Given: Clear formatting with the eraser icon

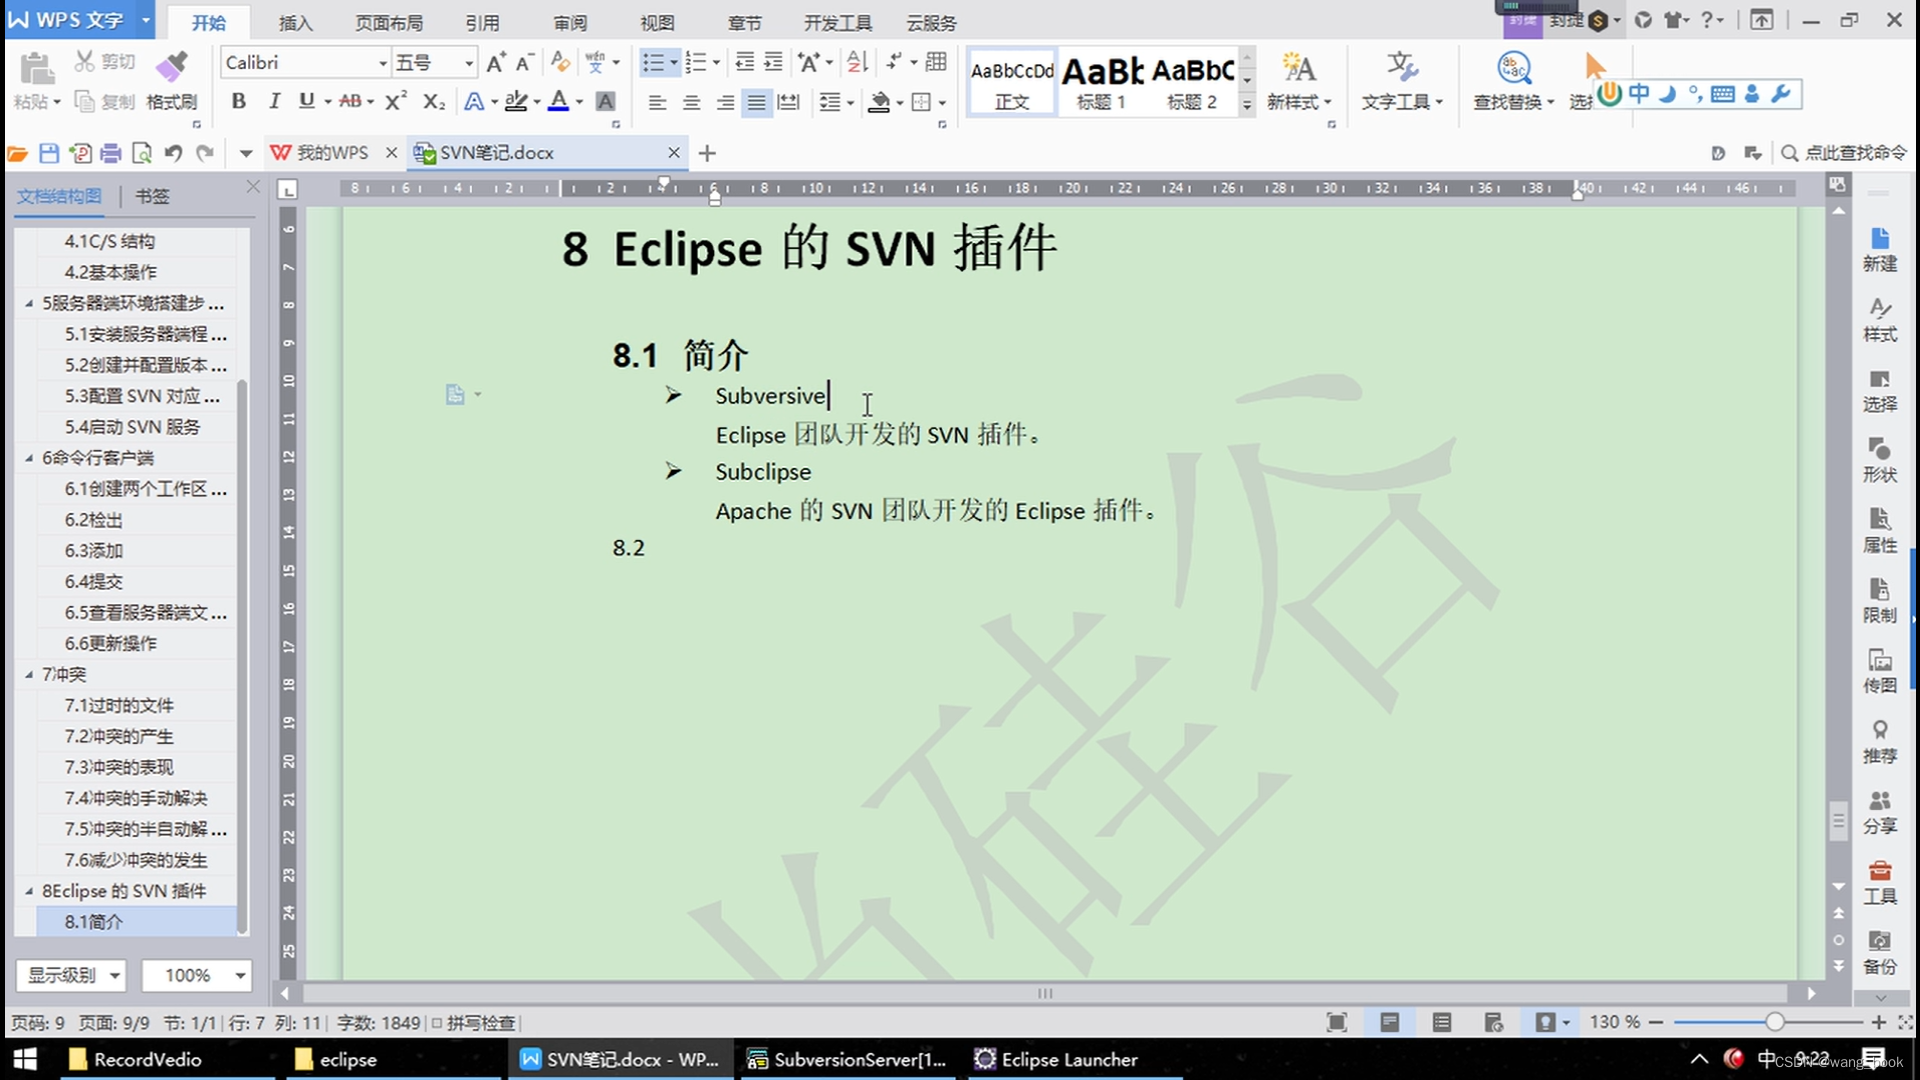Looking at the screenshot, I should (561, 63).
